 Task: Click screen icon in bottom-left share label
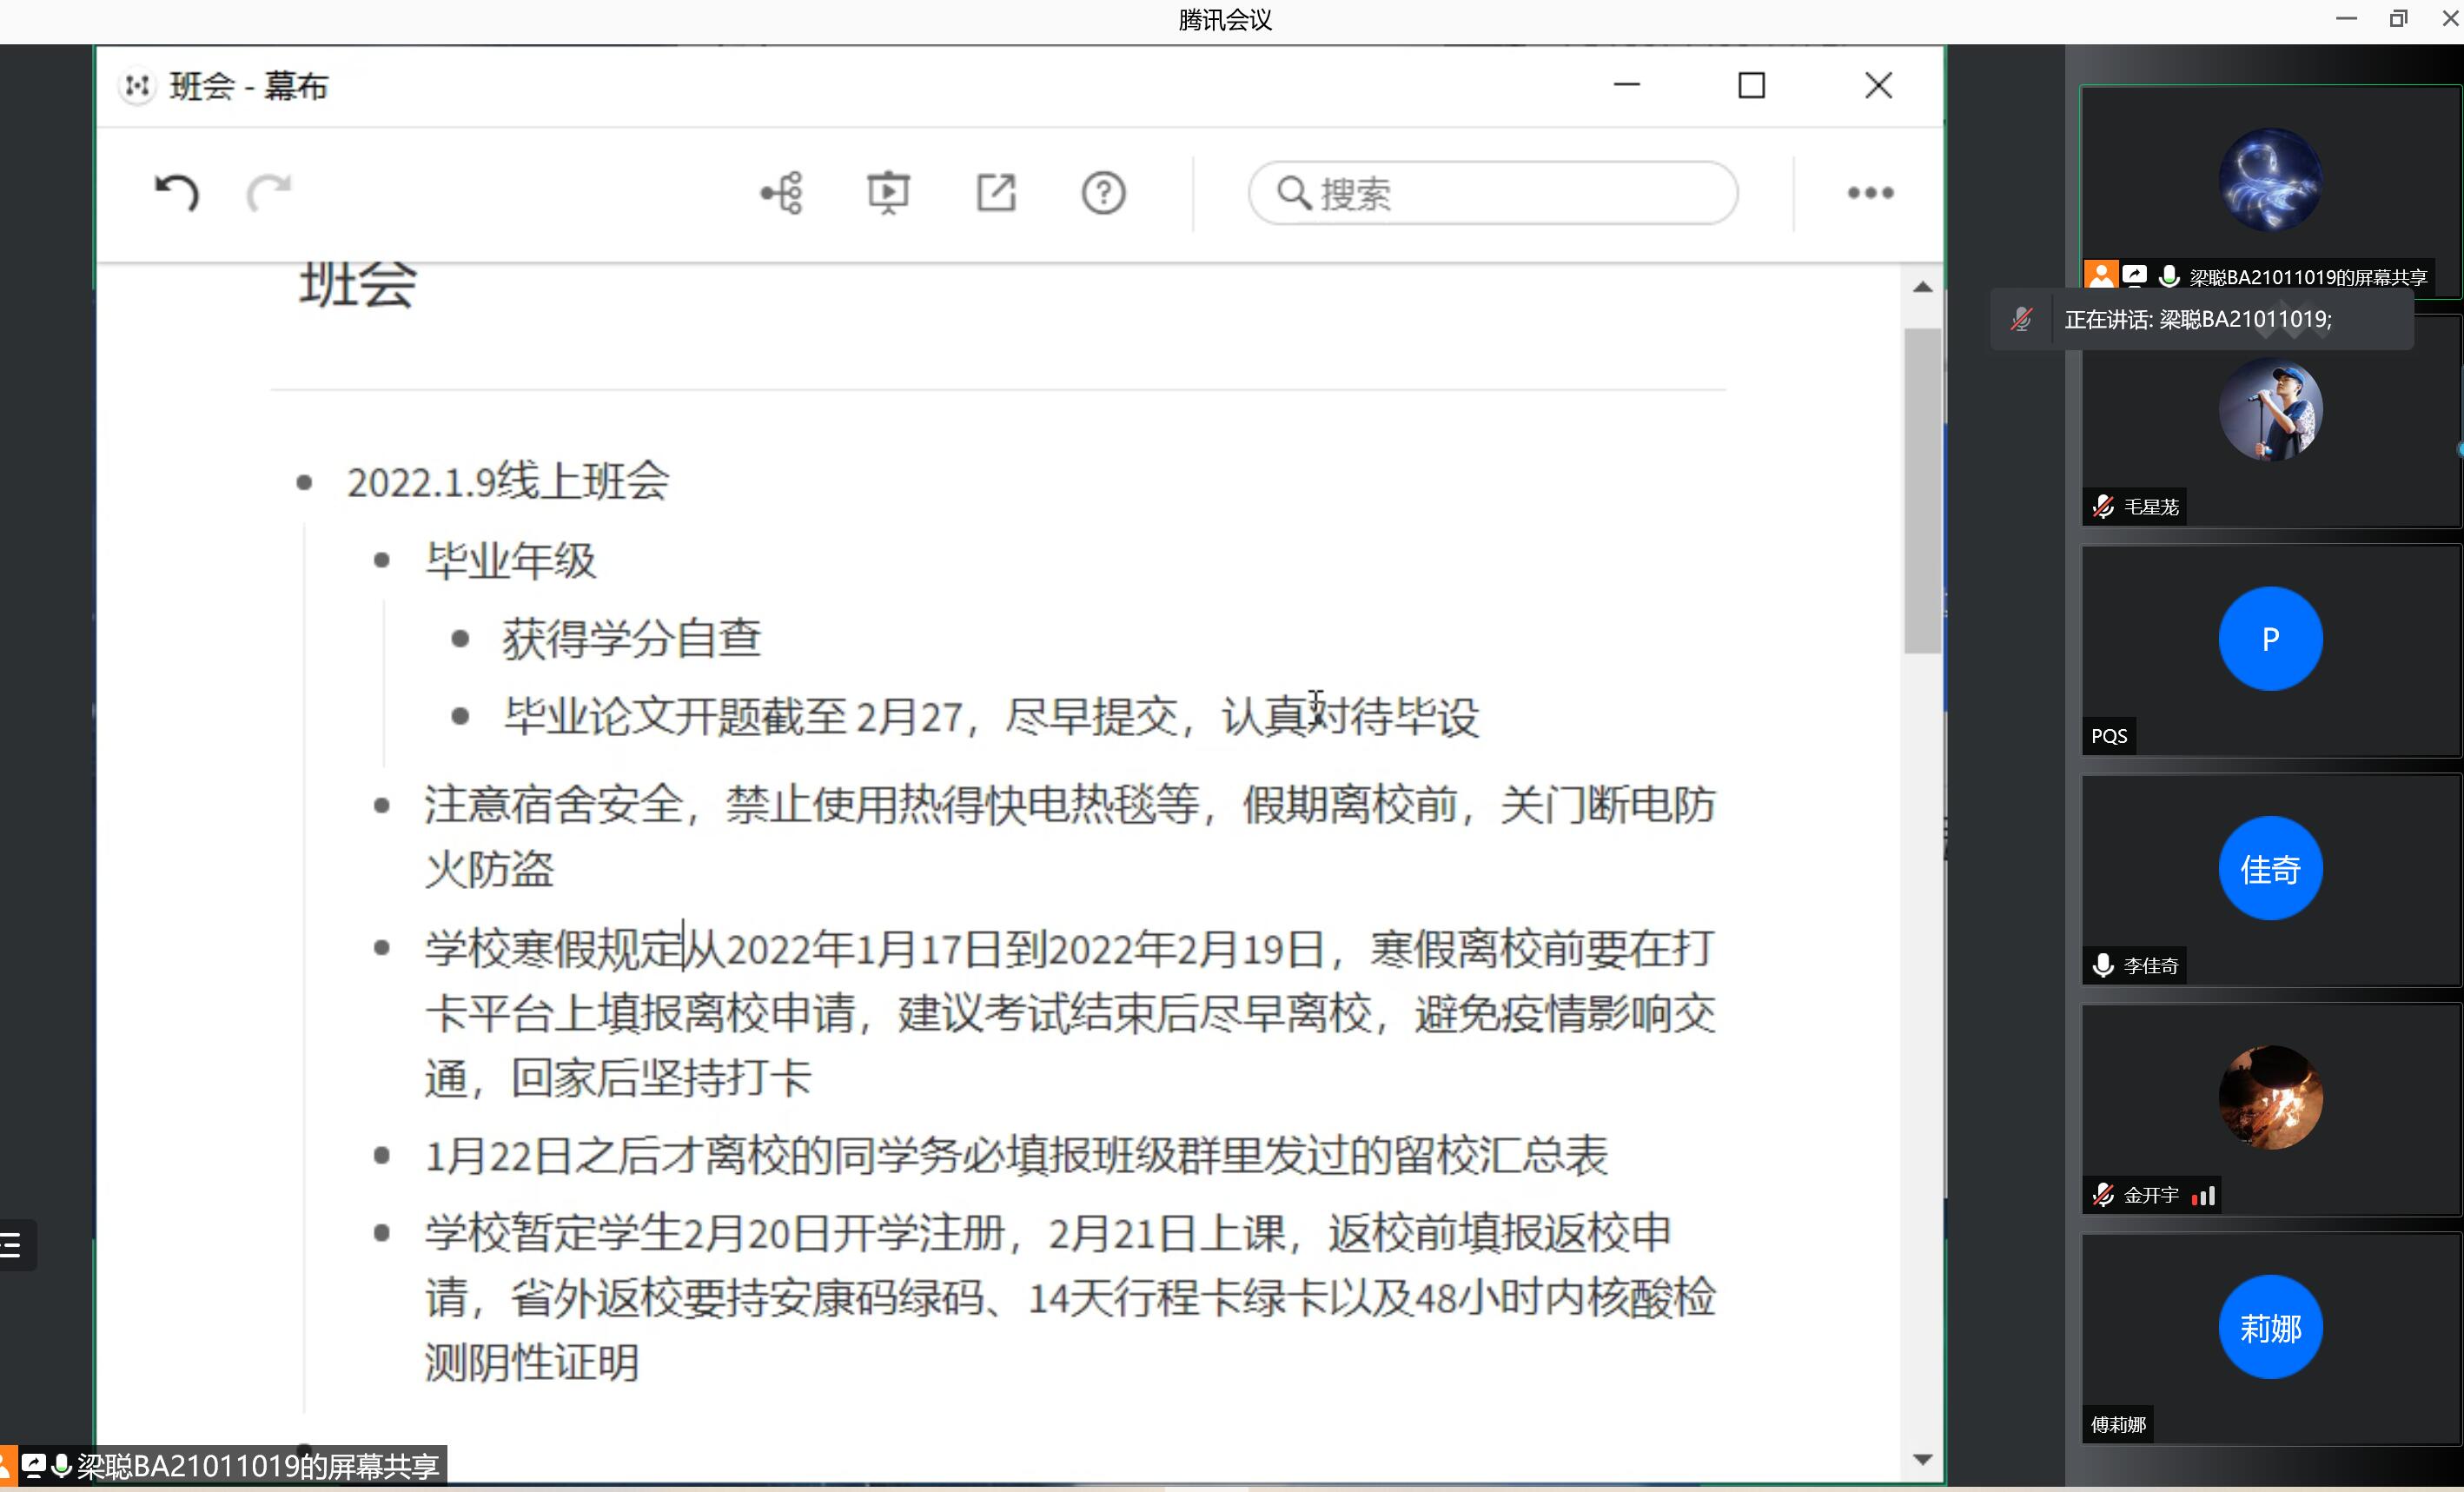click(33, 1467)
